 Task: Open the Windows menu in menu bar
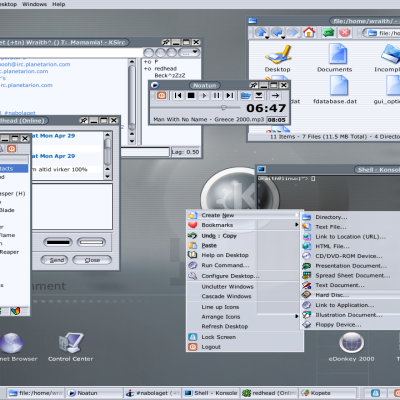(x=34, y=4)
